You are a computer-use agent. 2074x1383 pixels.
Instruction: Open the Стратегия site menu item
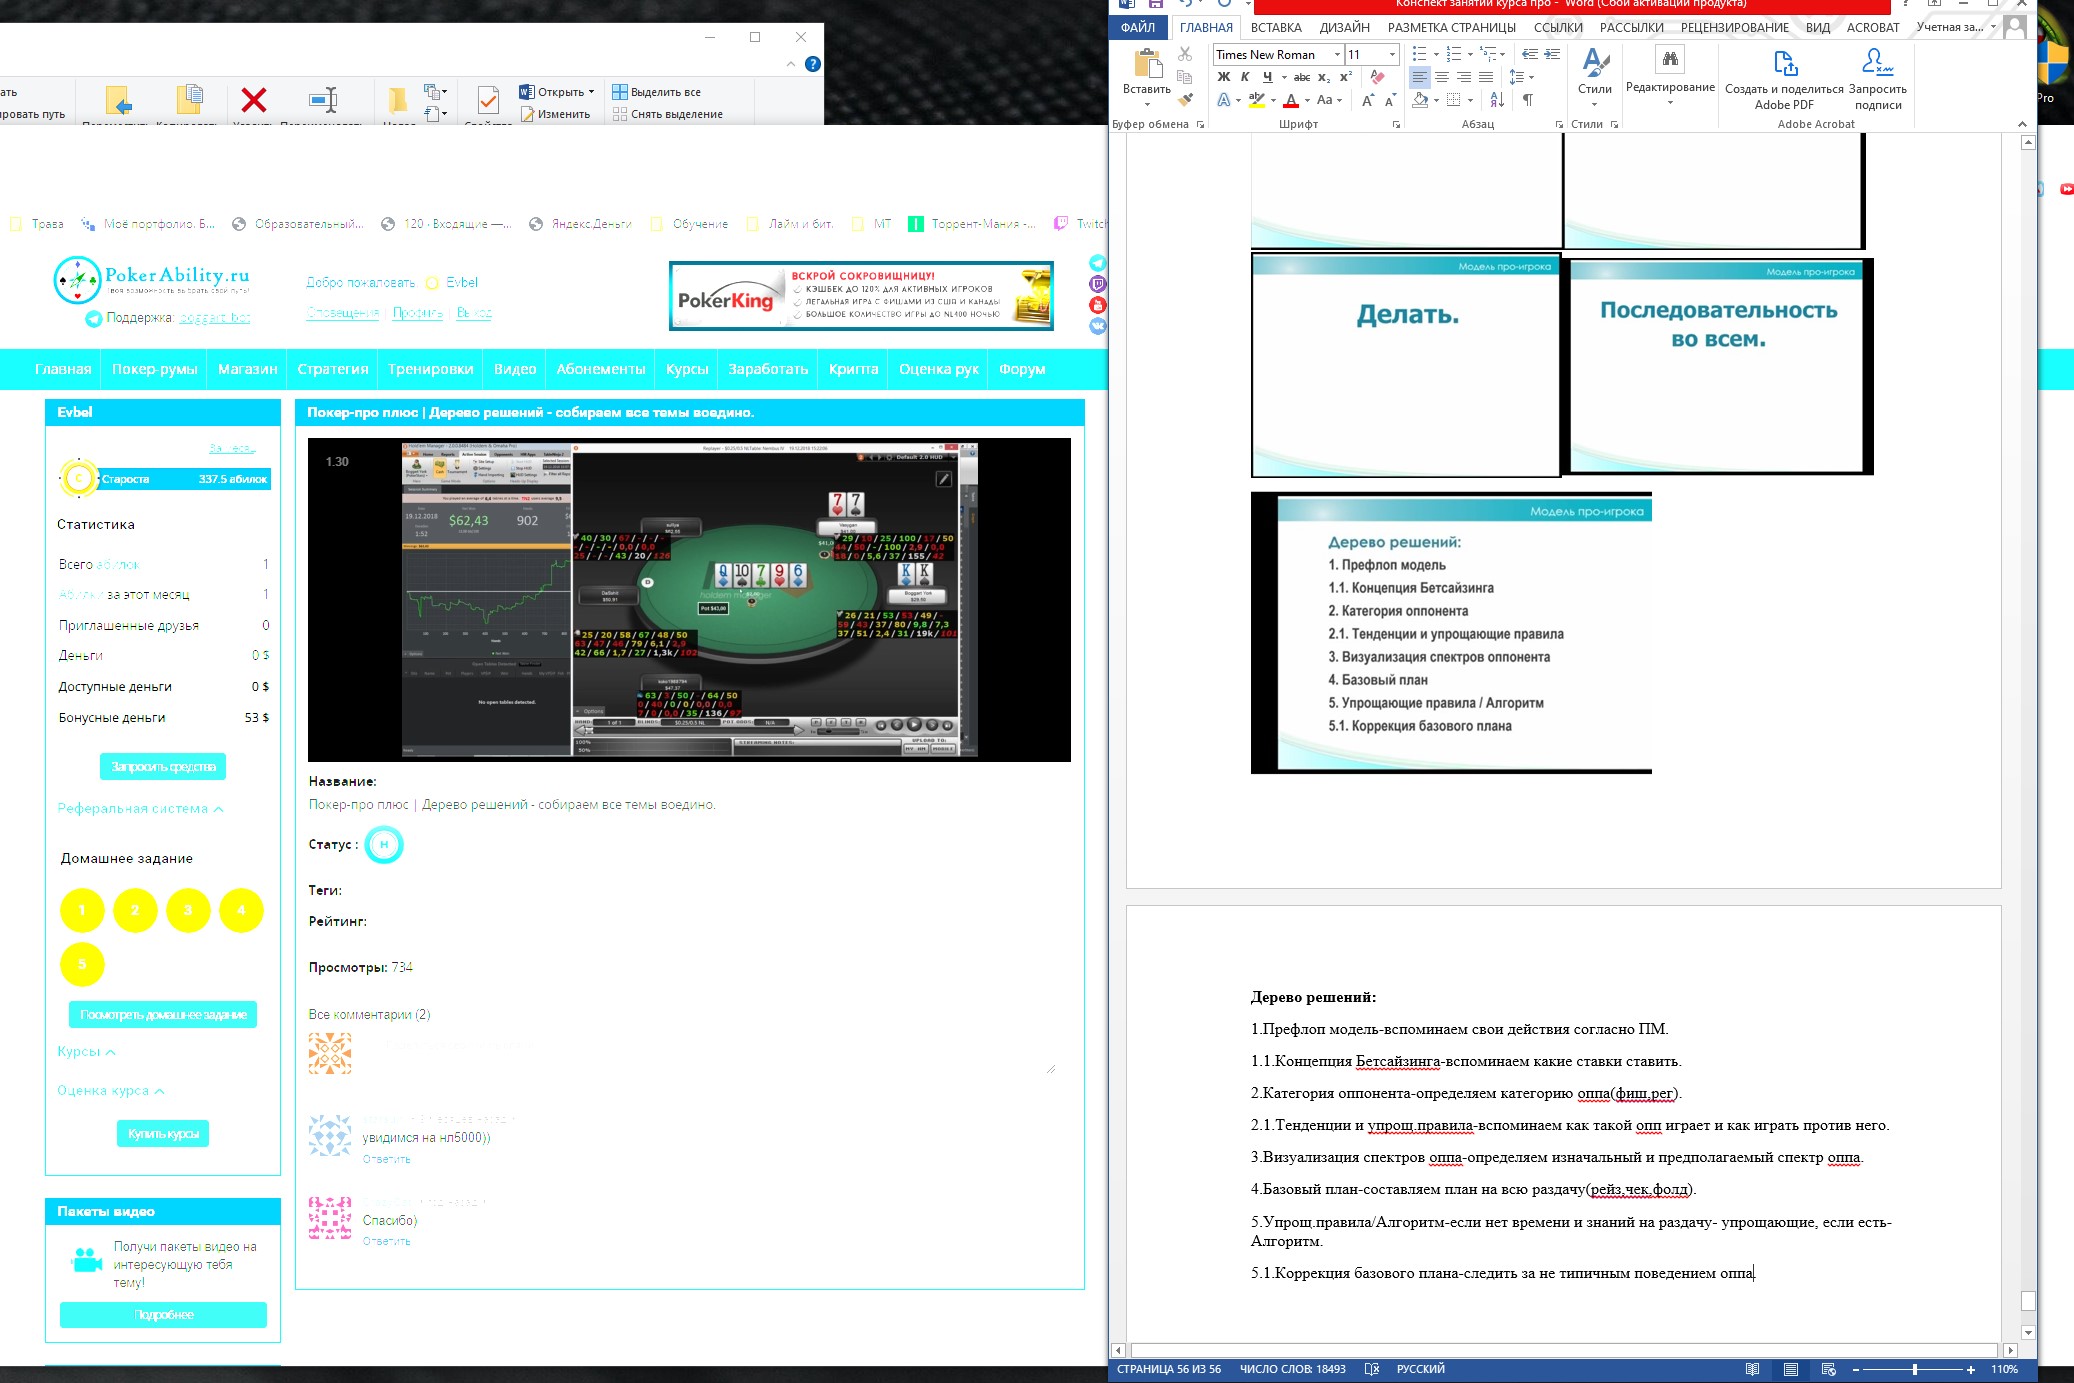pyautogui.click(x=333, y=369)
